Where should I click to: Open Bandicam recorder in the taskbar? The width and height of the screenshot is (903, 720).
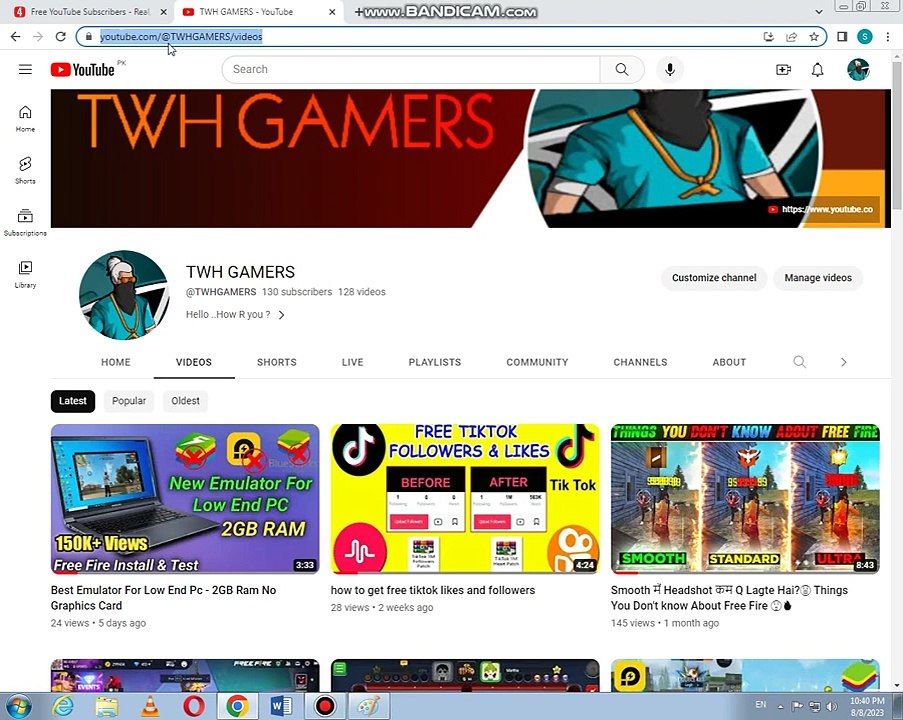tap(325, 706)
